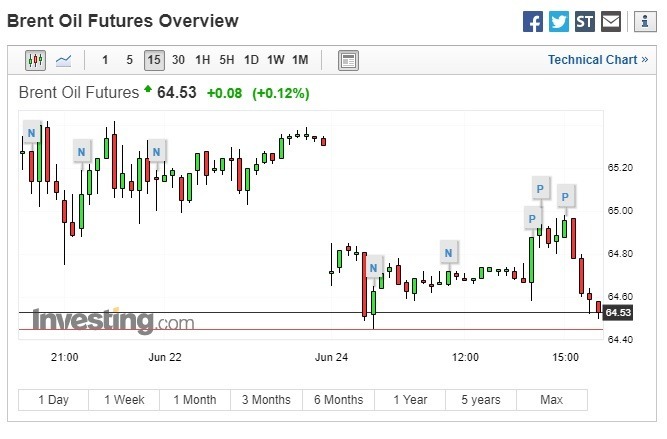
Task: Choose the 1 Day range
Action: coord(54,400)
